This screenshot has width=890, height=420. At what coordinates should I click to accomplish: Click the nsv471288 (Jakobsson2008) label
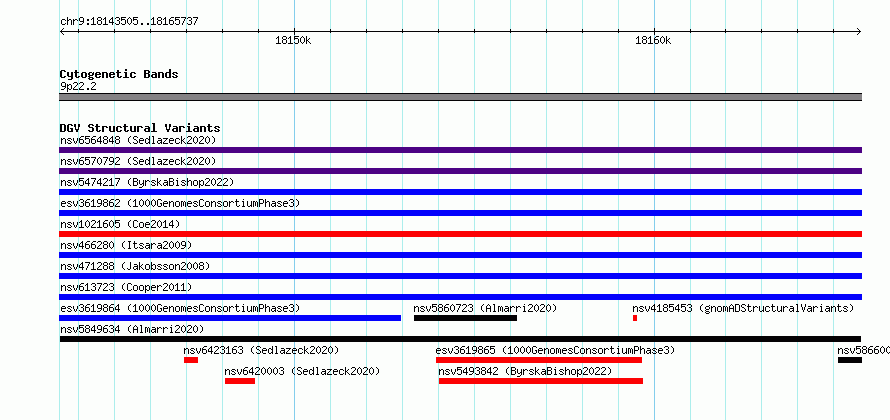click(135, 266)
